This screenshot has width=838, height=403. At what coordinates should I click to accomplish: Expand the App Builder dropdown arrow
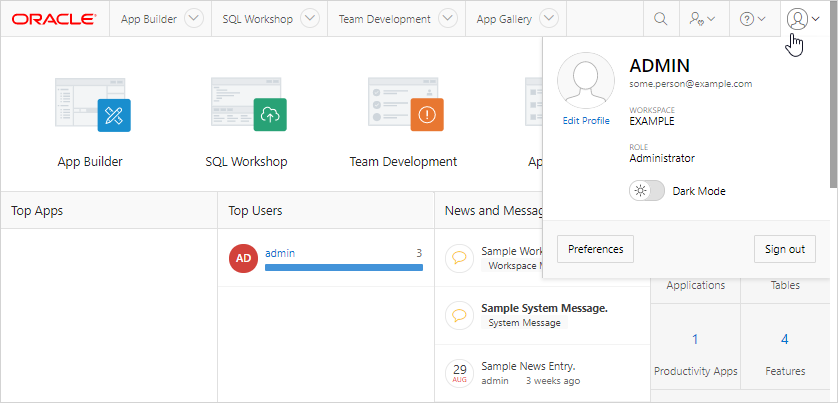[194, 19]
